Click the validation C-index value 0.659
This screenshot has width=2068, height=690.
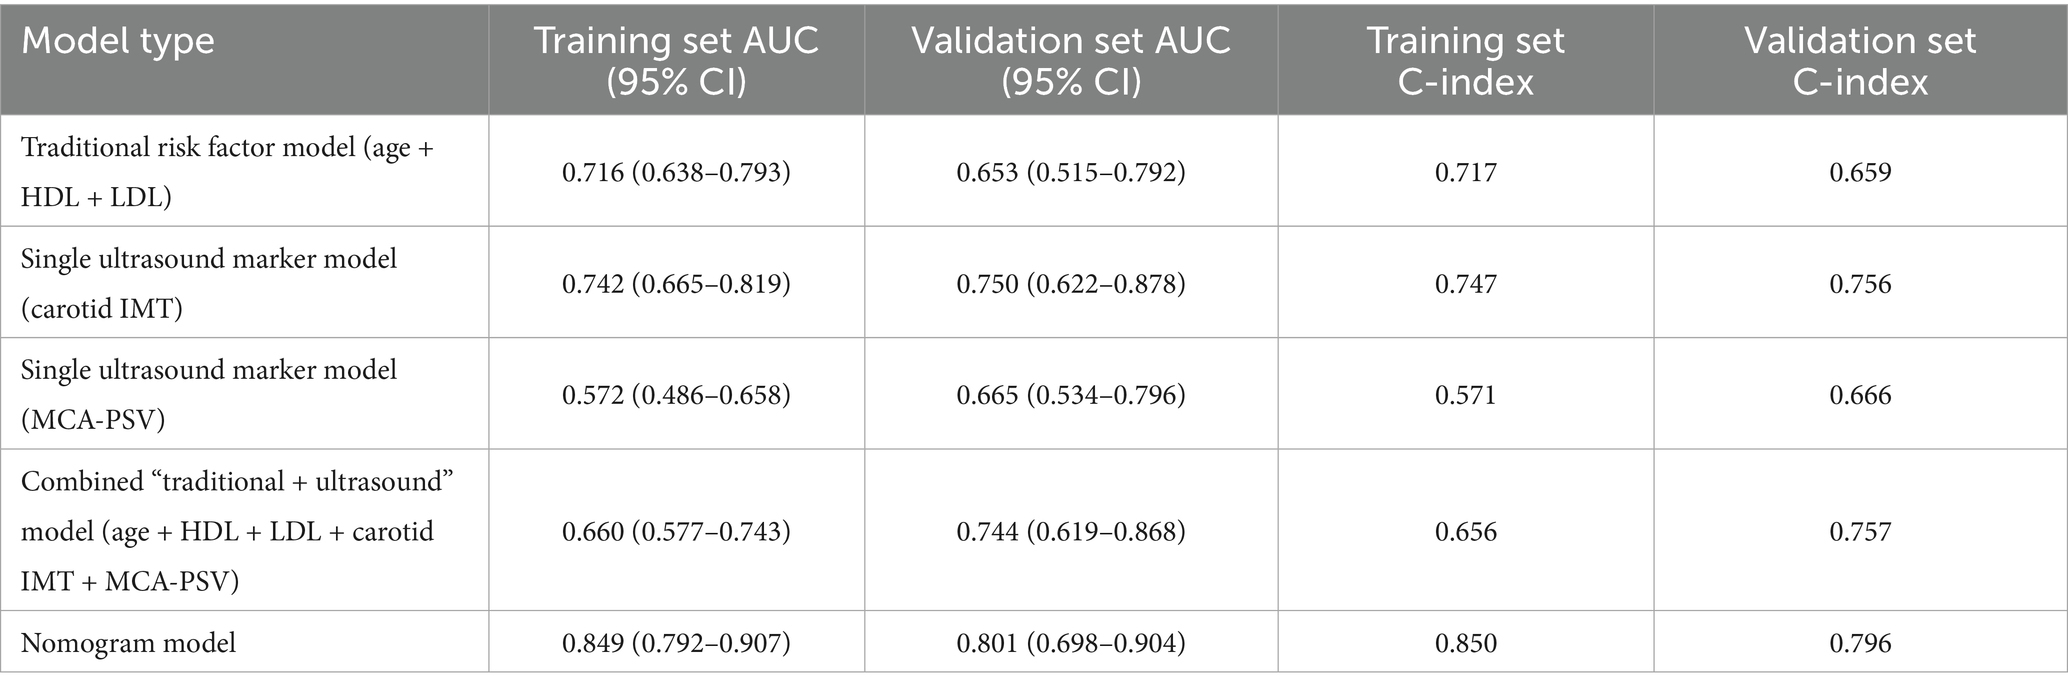tap(1860, 172)
